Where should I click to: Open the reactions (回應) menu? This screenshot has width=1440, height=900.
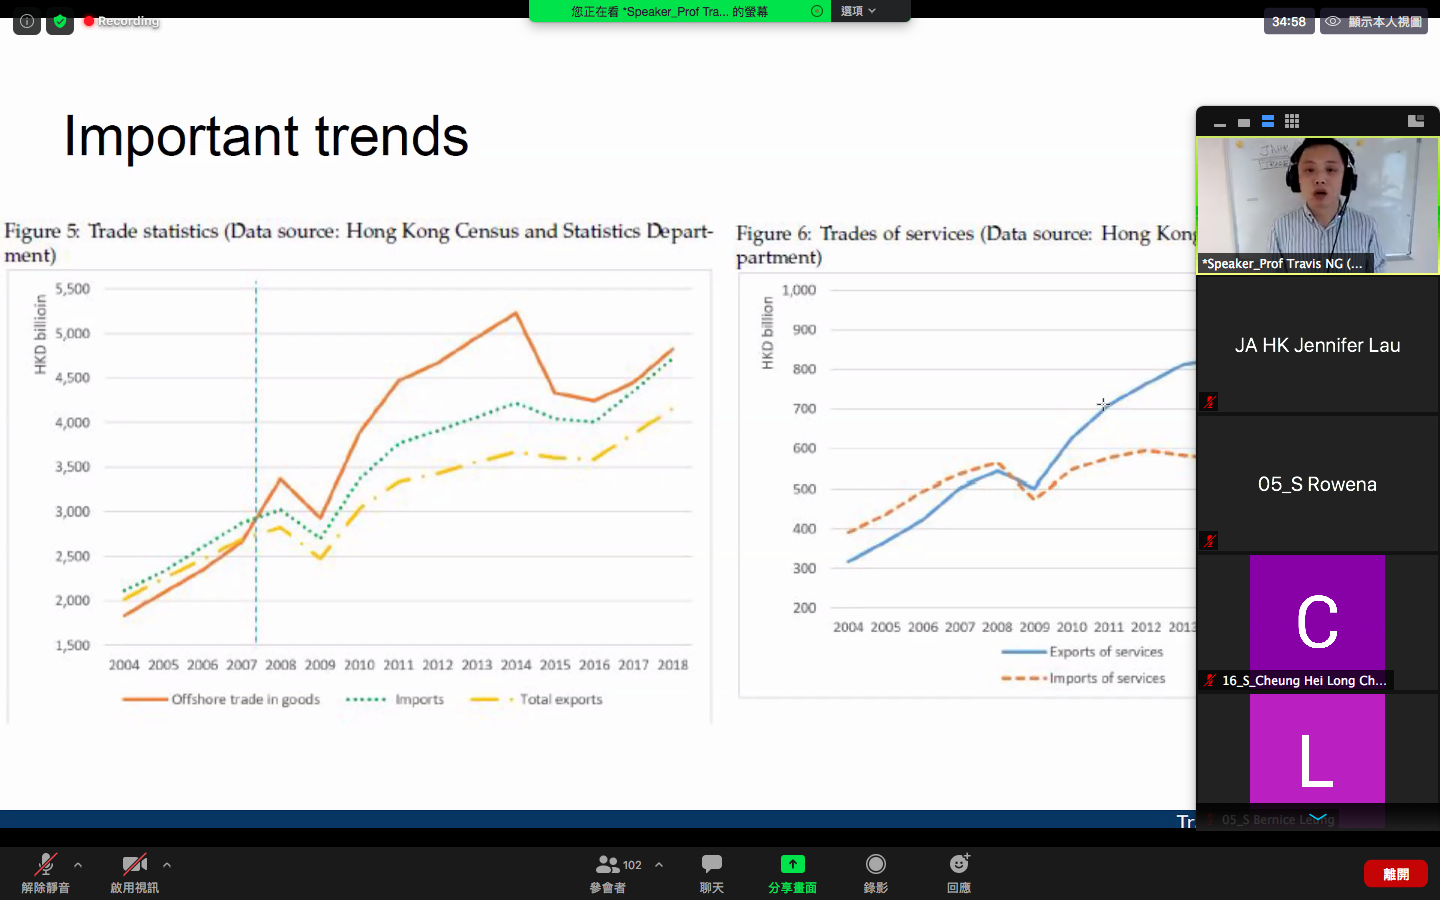point(958,872)
